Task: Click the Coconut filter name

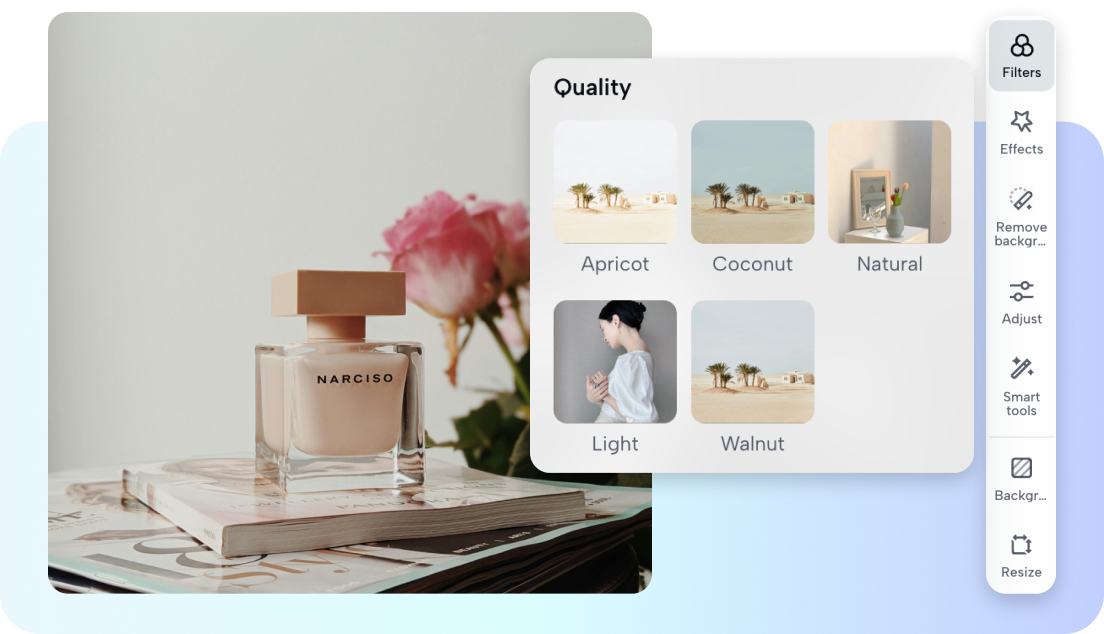Action: point(752,264)
